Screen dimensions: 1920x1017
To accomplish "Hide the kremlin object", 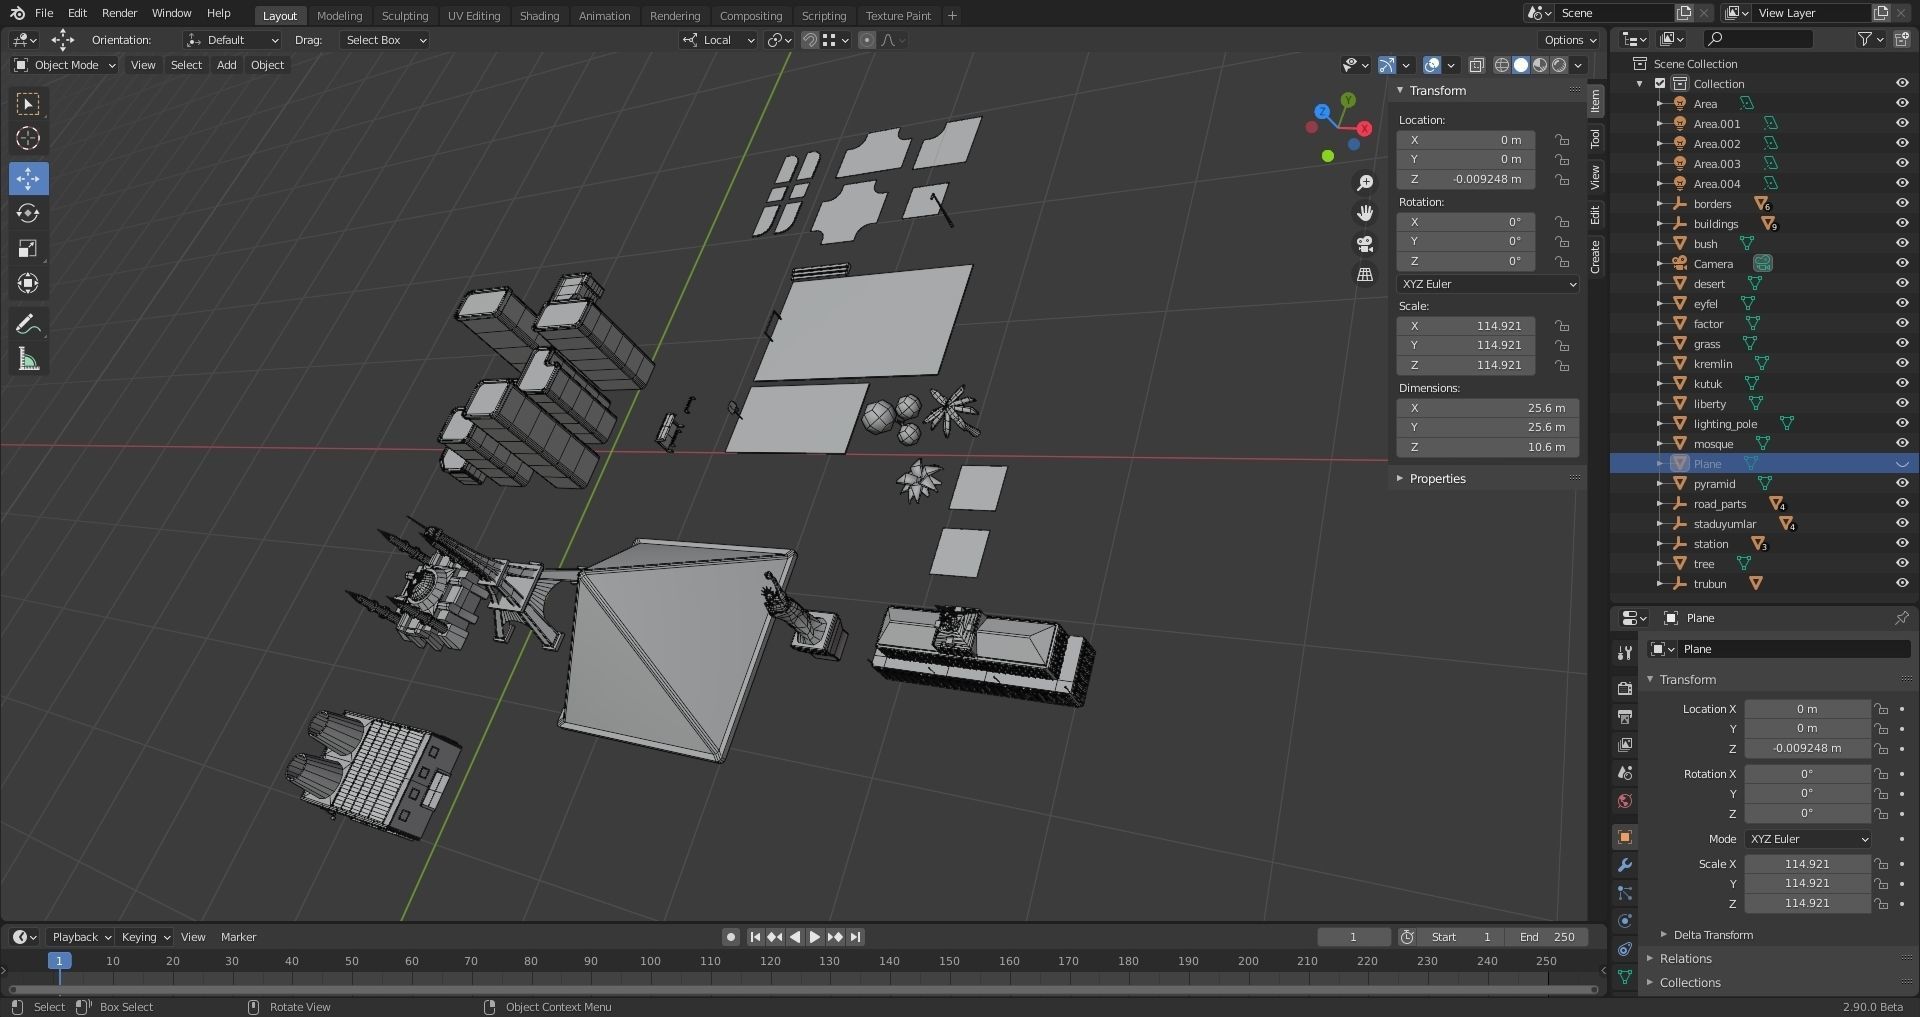I will tap(1902, 364).
